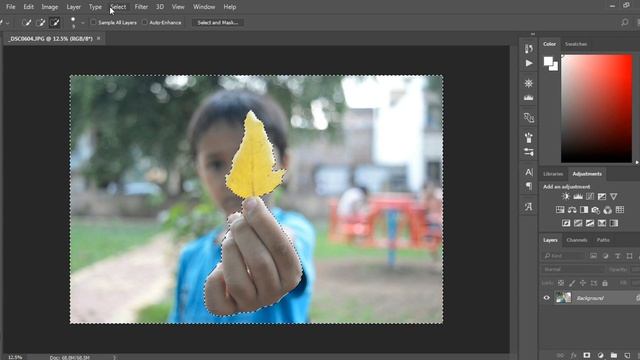
Task: Close the _DSC0604.JPG document tab
Action: tap(98, 38)
